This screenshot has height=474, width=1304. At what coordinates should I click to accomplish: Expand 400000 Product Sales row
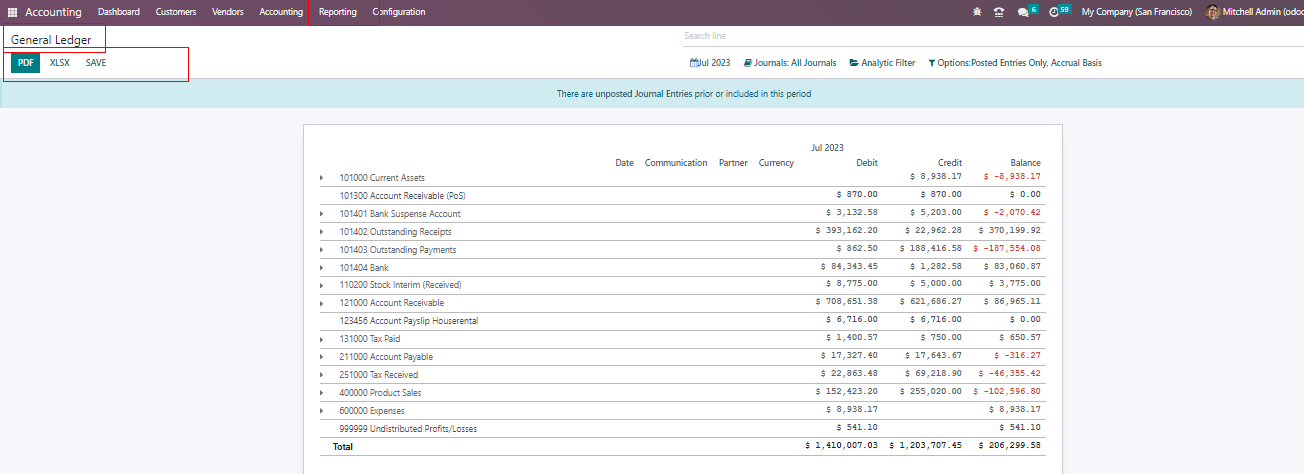[x=322, y=393]
